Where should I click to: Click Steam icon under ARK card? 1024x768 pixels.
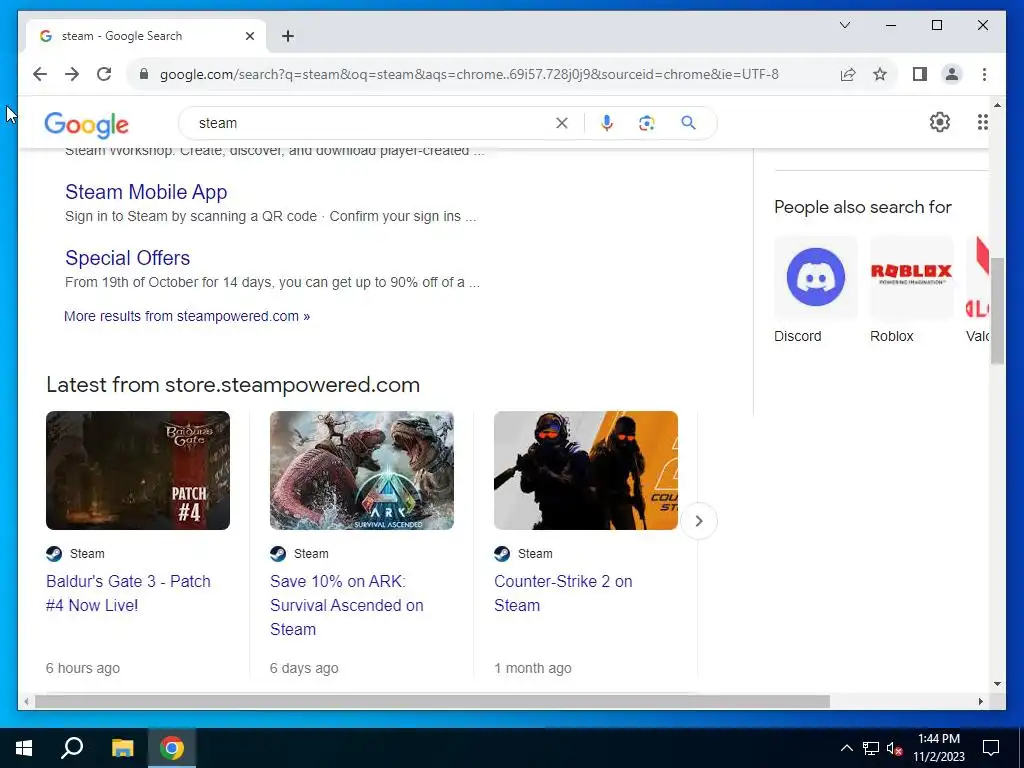point(278,554)
